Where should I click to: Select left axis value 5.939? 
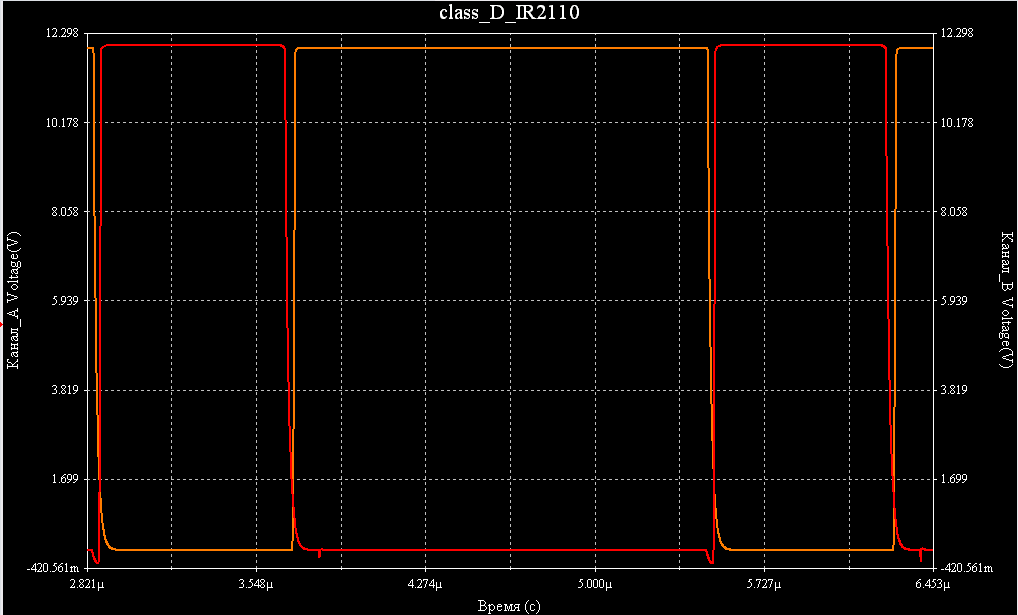64,301
